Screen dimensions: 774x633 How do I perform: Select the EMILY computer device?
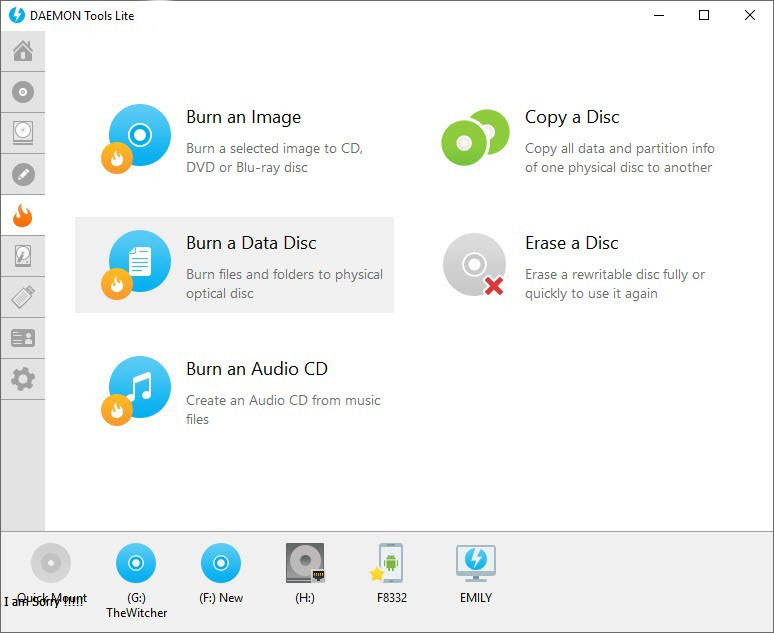pos(476,563)
